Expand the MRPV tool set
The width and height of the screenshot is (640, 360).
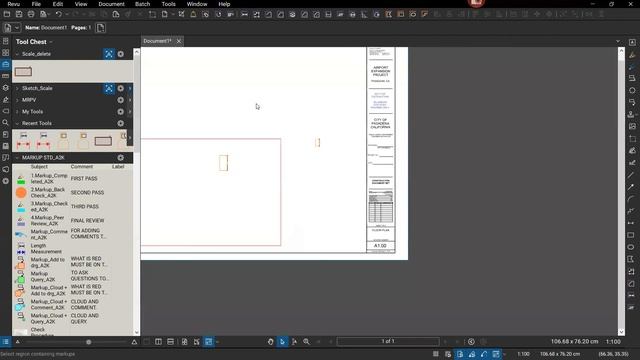pyautogui.click(x=17, y=100)
